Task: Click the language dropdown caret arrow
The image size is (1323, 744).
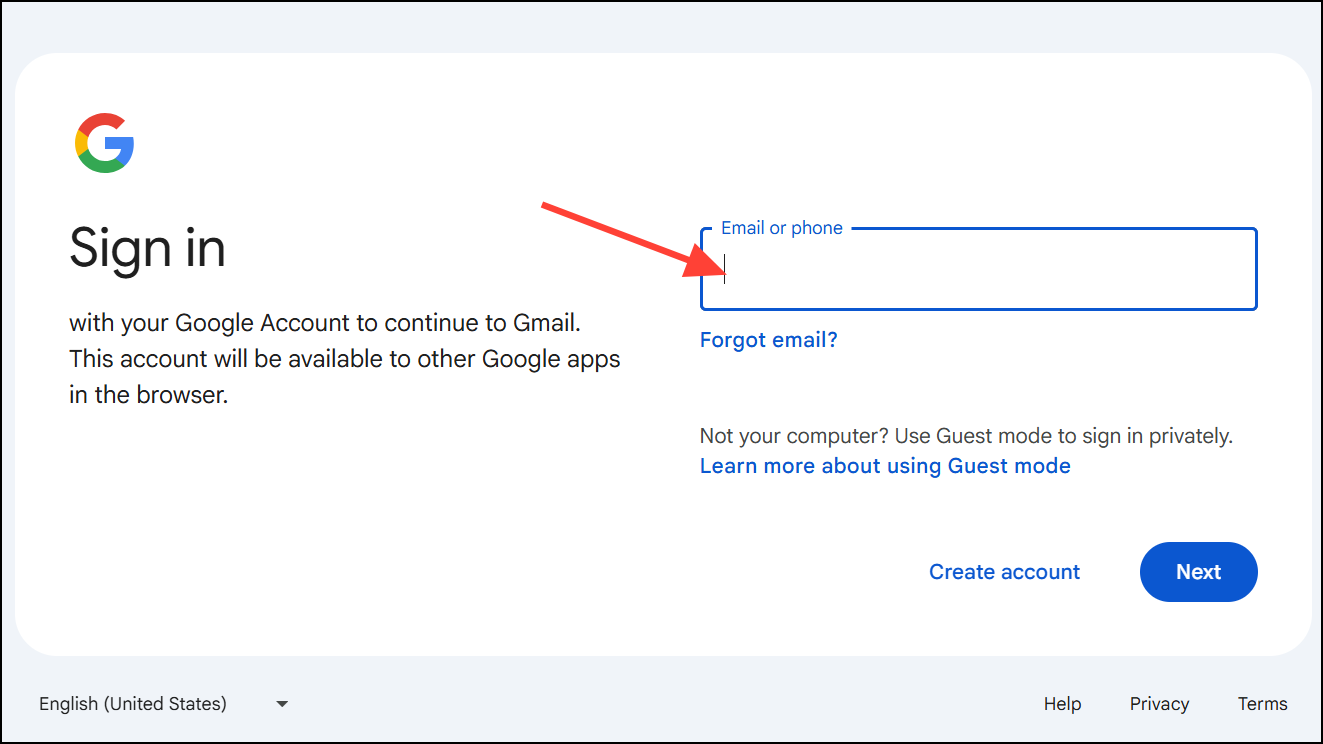Action: point(282,704)
